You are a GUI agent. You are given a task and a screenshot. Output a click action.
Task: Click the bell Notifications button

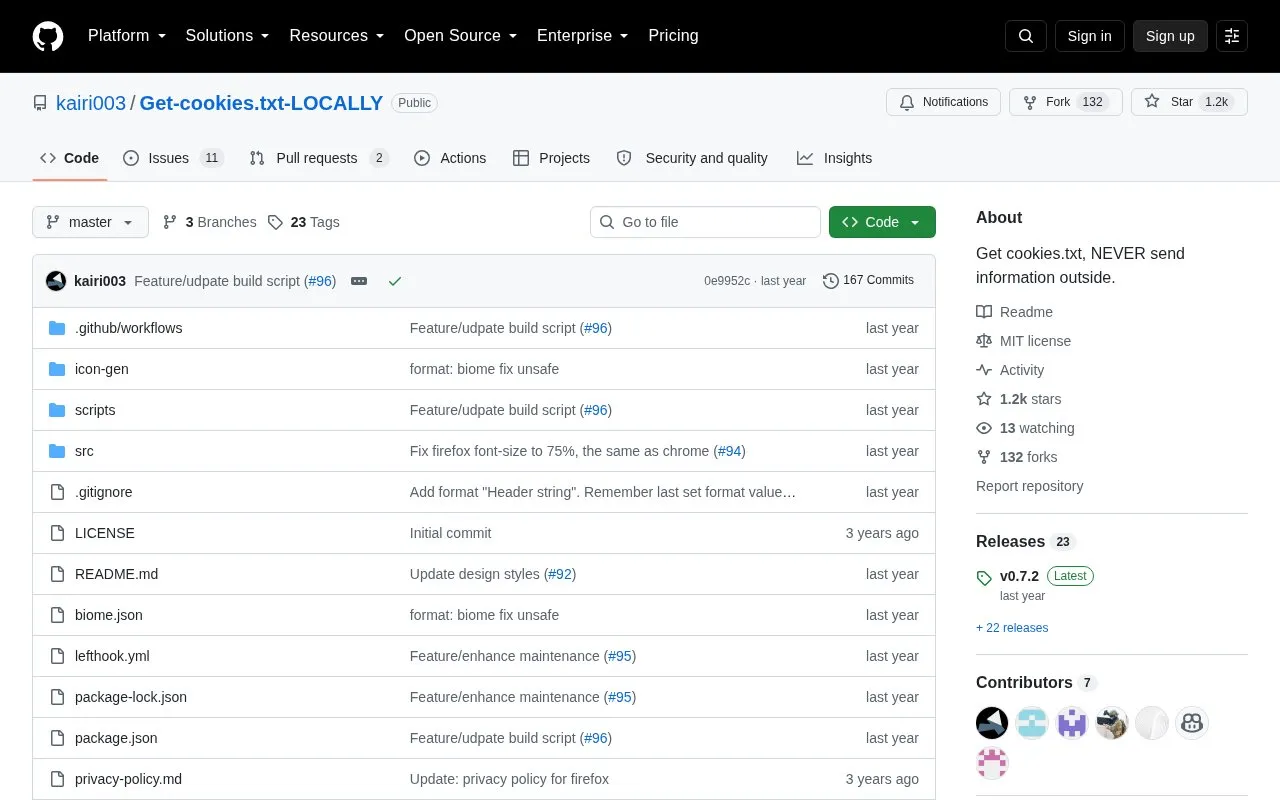click(x=943, y=102)
